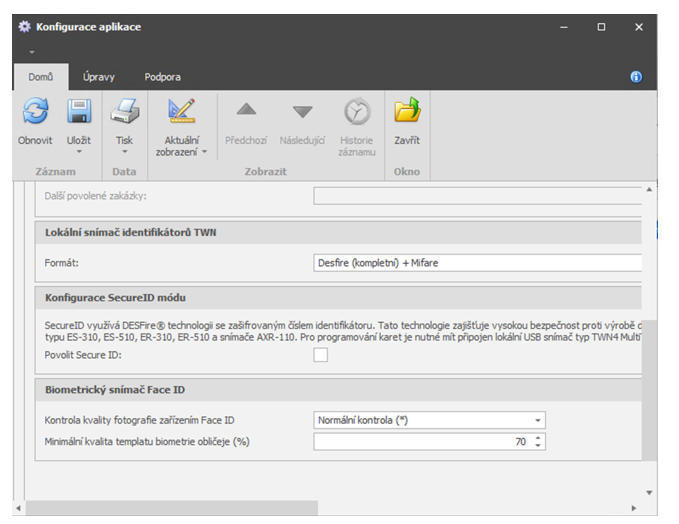Click the Předchozí up arrow icon
The image size is (679, 524).
point(246,112)
